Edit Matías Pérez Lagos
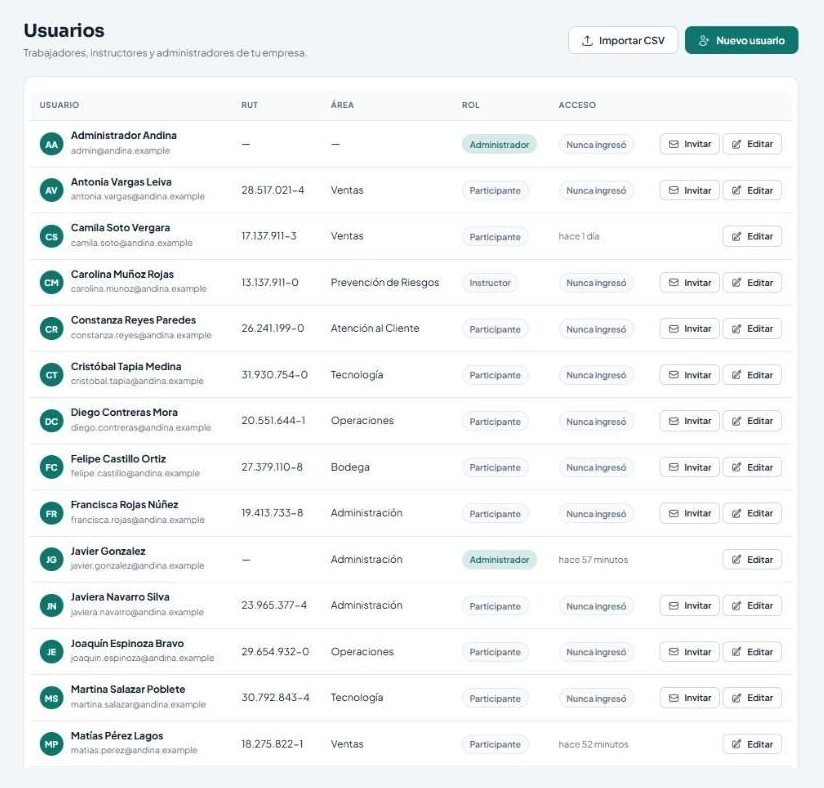Image resolution: width=824 pixels, height=788 pixels. point(752,744)
